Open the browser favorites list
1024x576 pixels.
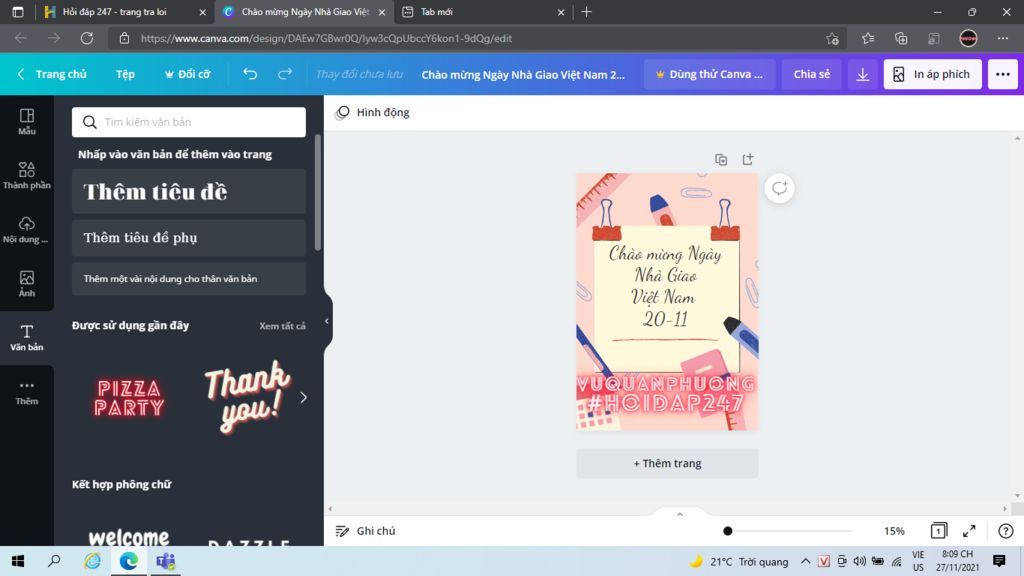coord(867,39)
